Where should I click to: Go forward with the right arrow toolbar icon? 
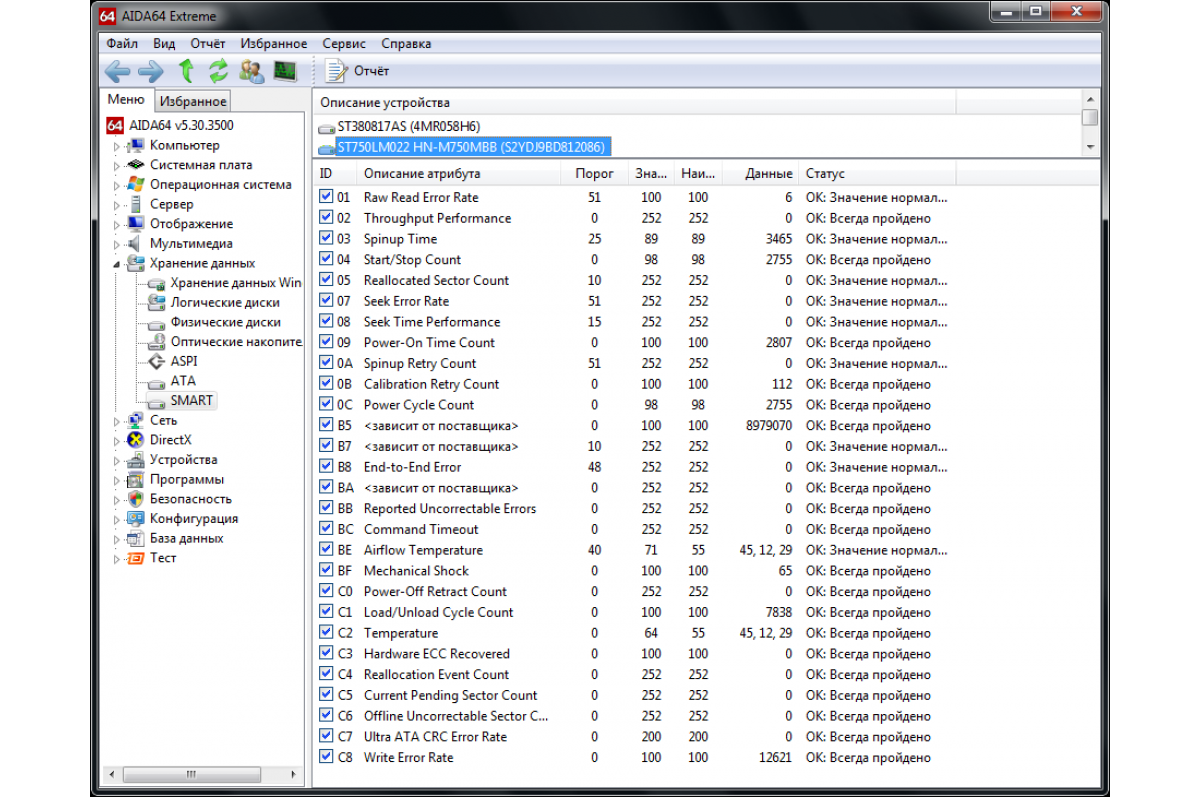click(x=150, y=71)
